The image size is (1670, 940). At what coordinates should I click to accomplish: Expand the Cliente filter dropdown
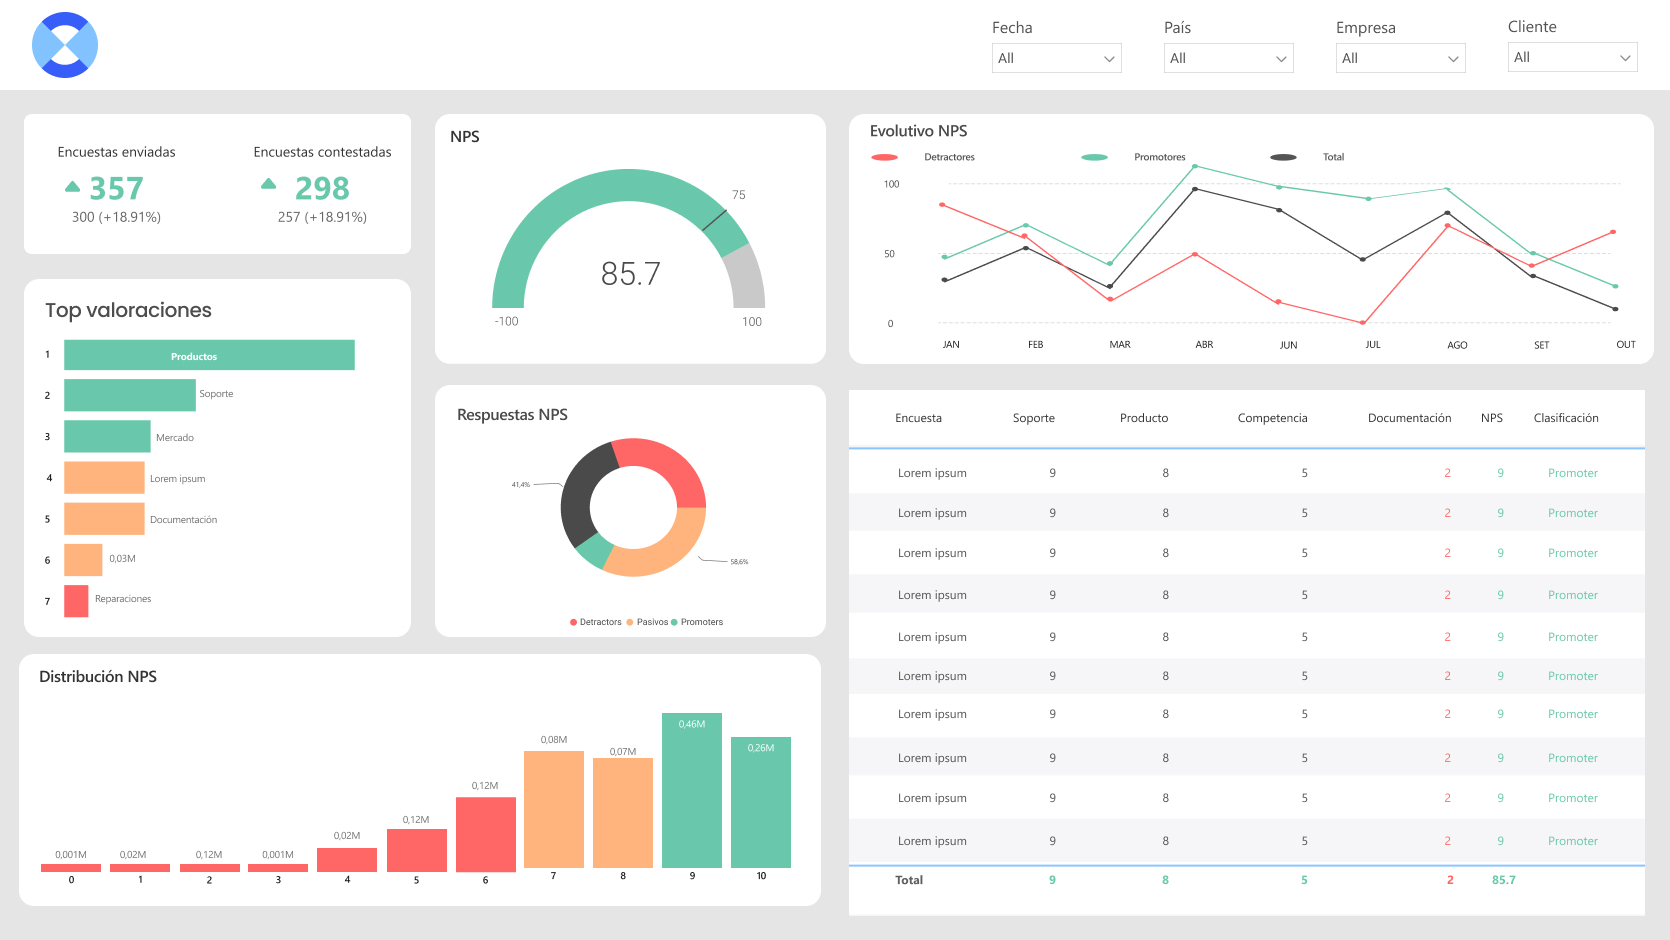pos(1572,57)
